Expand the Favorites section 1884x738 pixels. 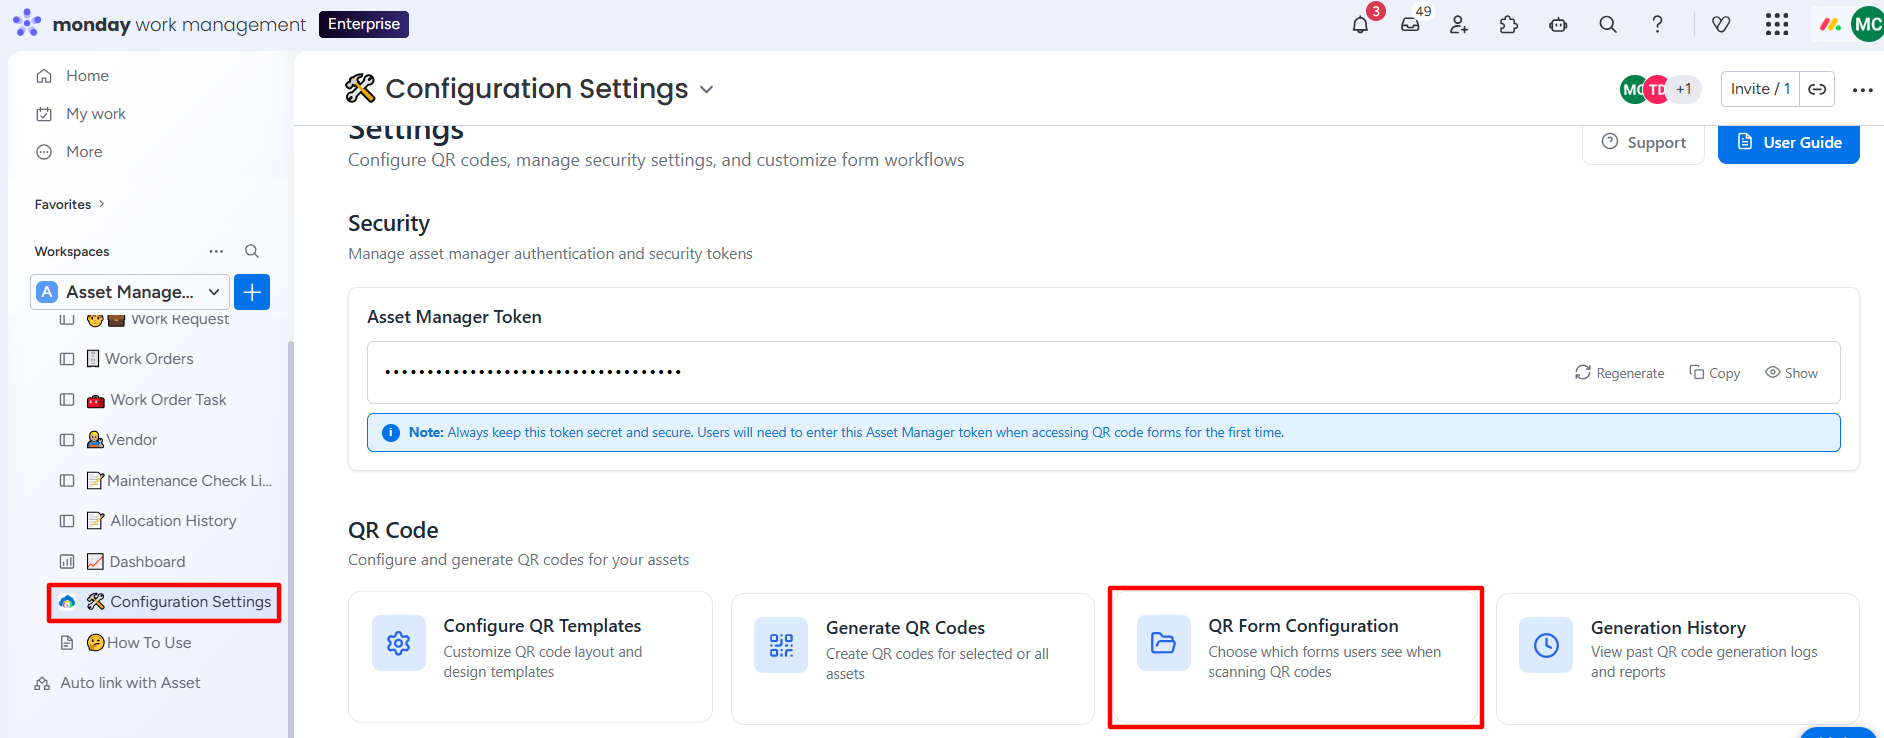[70, 204]
